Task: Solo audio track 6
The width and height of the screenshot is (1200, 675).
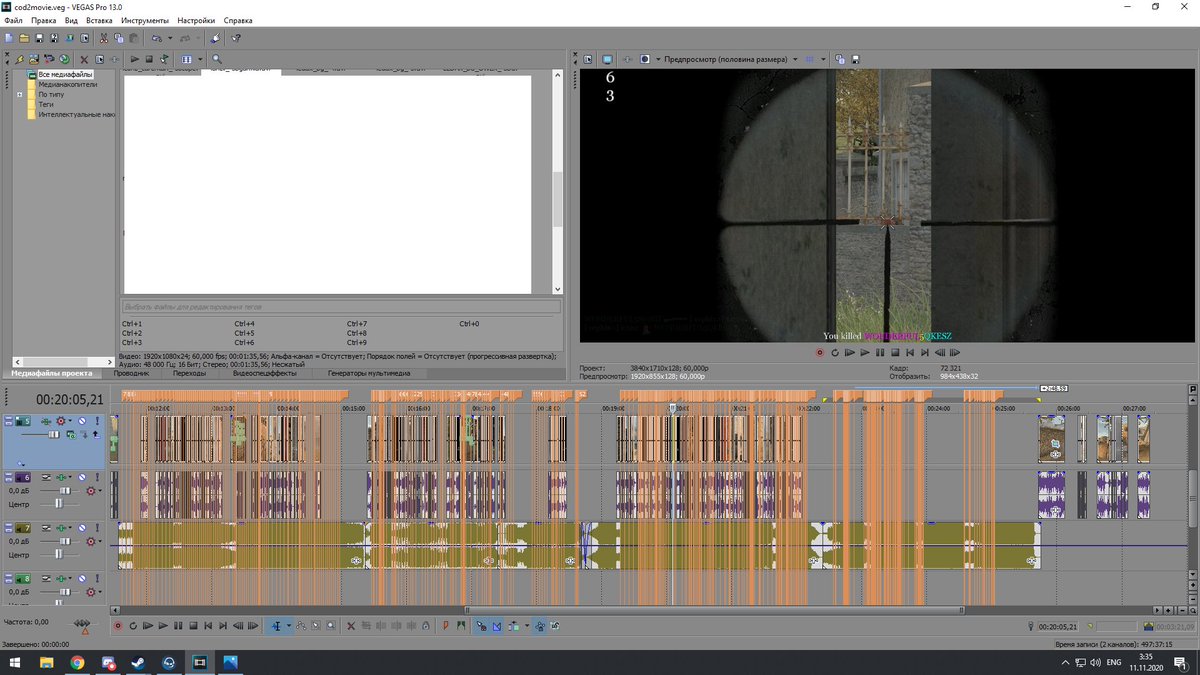Action: coord(97,477)
